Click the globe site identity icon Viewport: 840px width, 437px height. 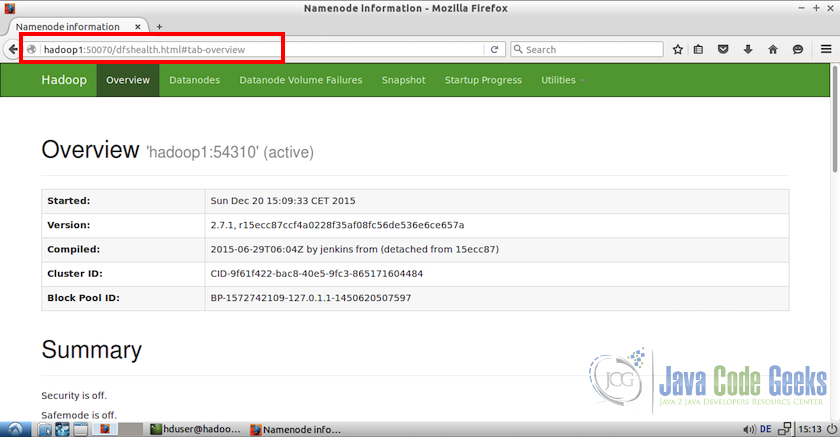pyautogui.click(x=32, y=49)
